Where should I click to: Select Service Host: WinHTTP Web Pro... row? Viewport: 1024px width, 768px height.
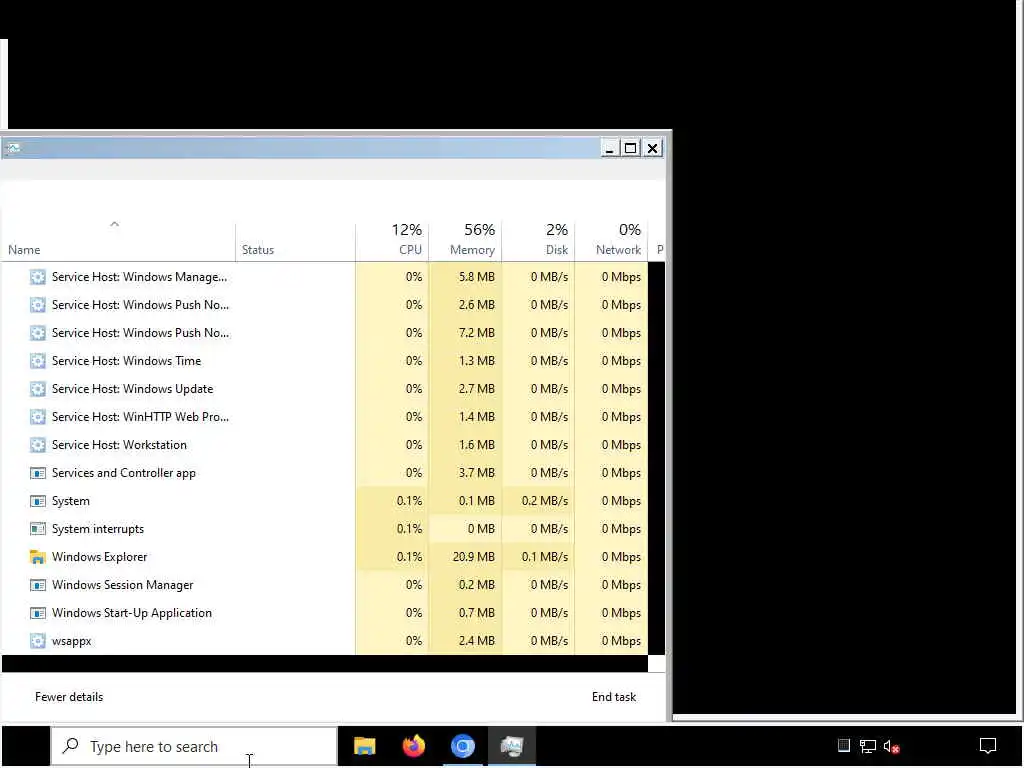pos(325,417)
